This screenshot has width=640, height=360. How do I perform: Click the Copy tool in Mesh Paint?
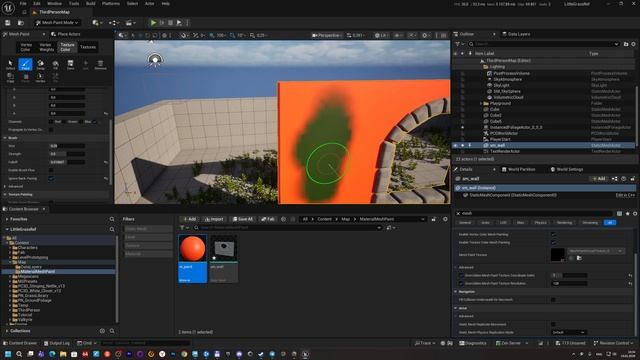[11, 78]
